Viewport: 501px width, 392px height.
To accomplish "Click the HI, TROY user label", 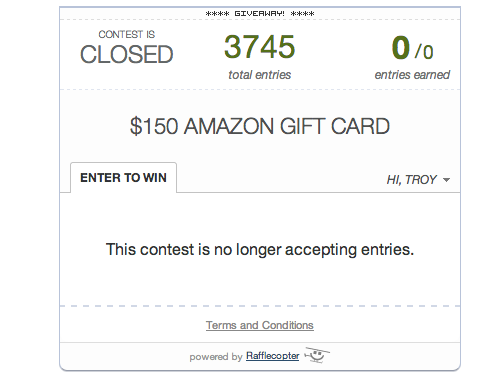I will coord(411,180).
